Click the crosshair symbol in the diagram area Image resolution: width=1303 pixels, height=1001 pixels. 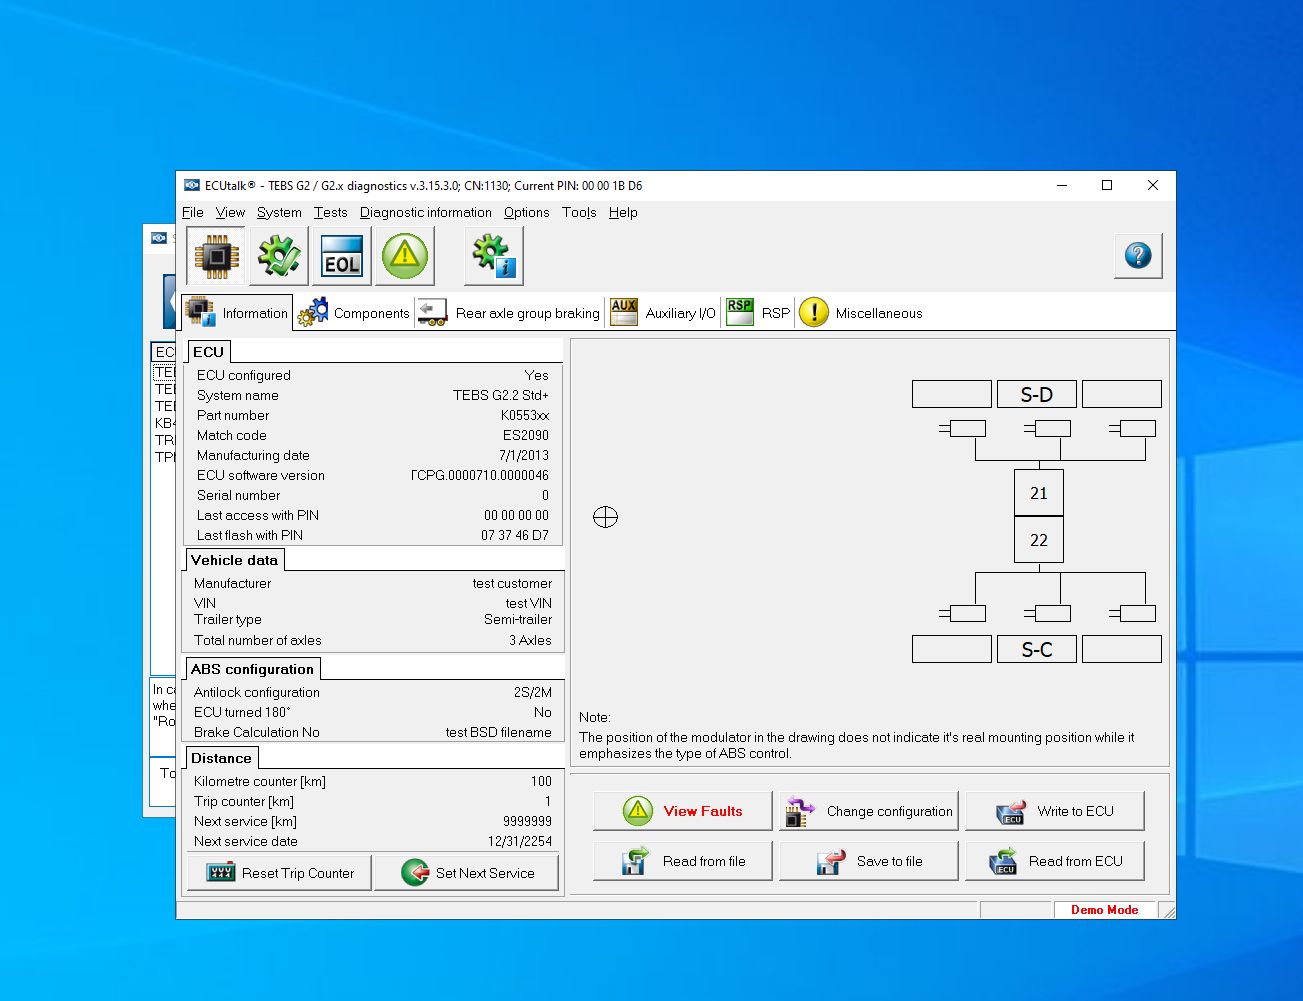(x=605, y=517)
